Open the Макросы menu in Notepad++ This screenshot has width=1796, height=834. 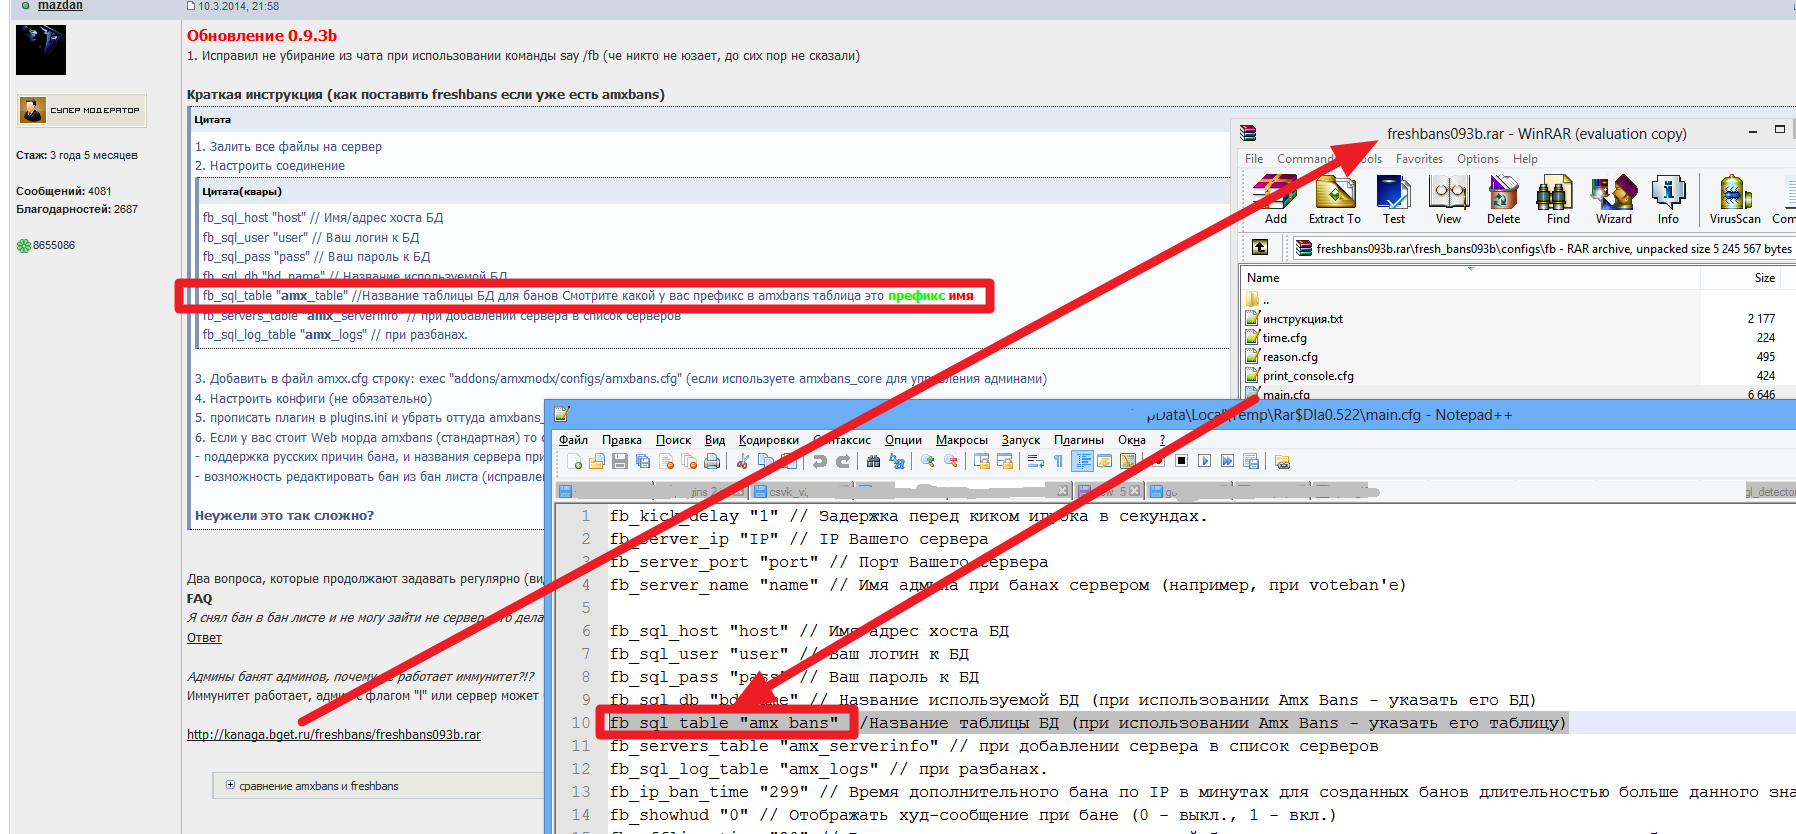point(961,440)
